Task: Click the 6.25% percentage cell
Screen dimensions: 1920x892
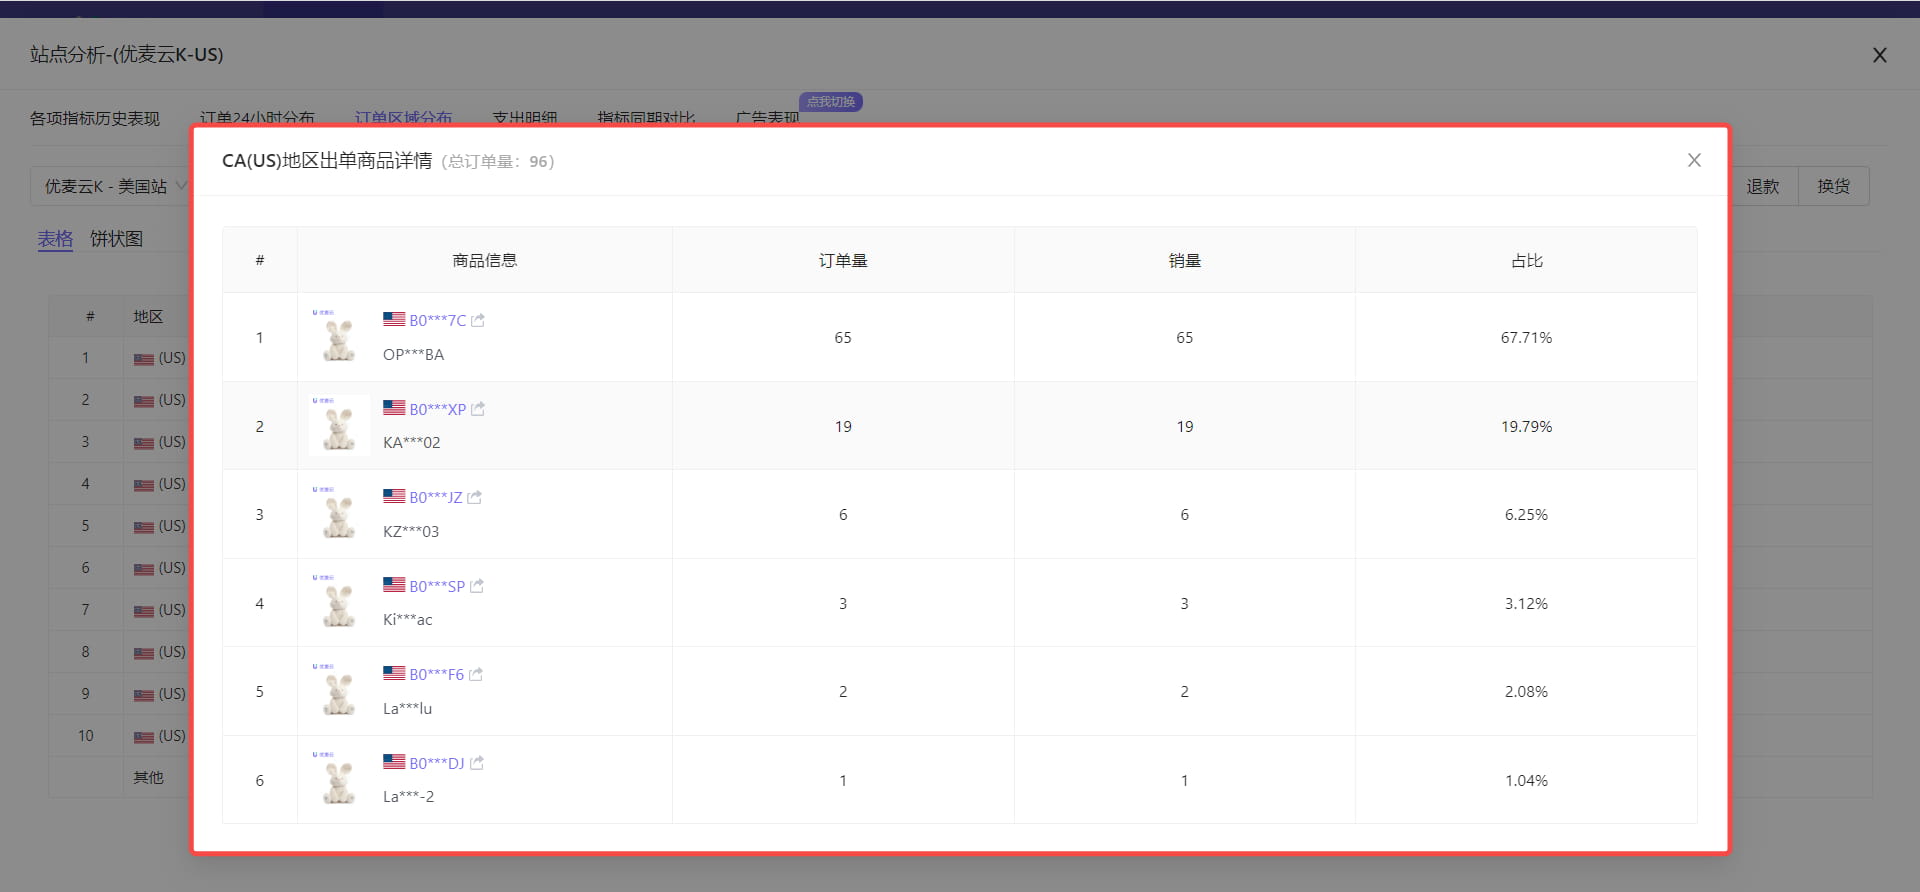Action: 1527,515
